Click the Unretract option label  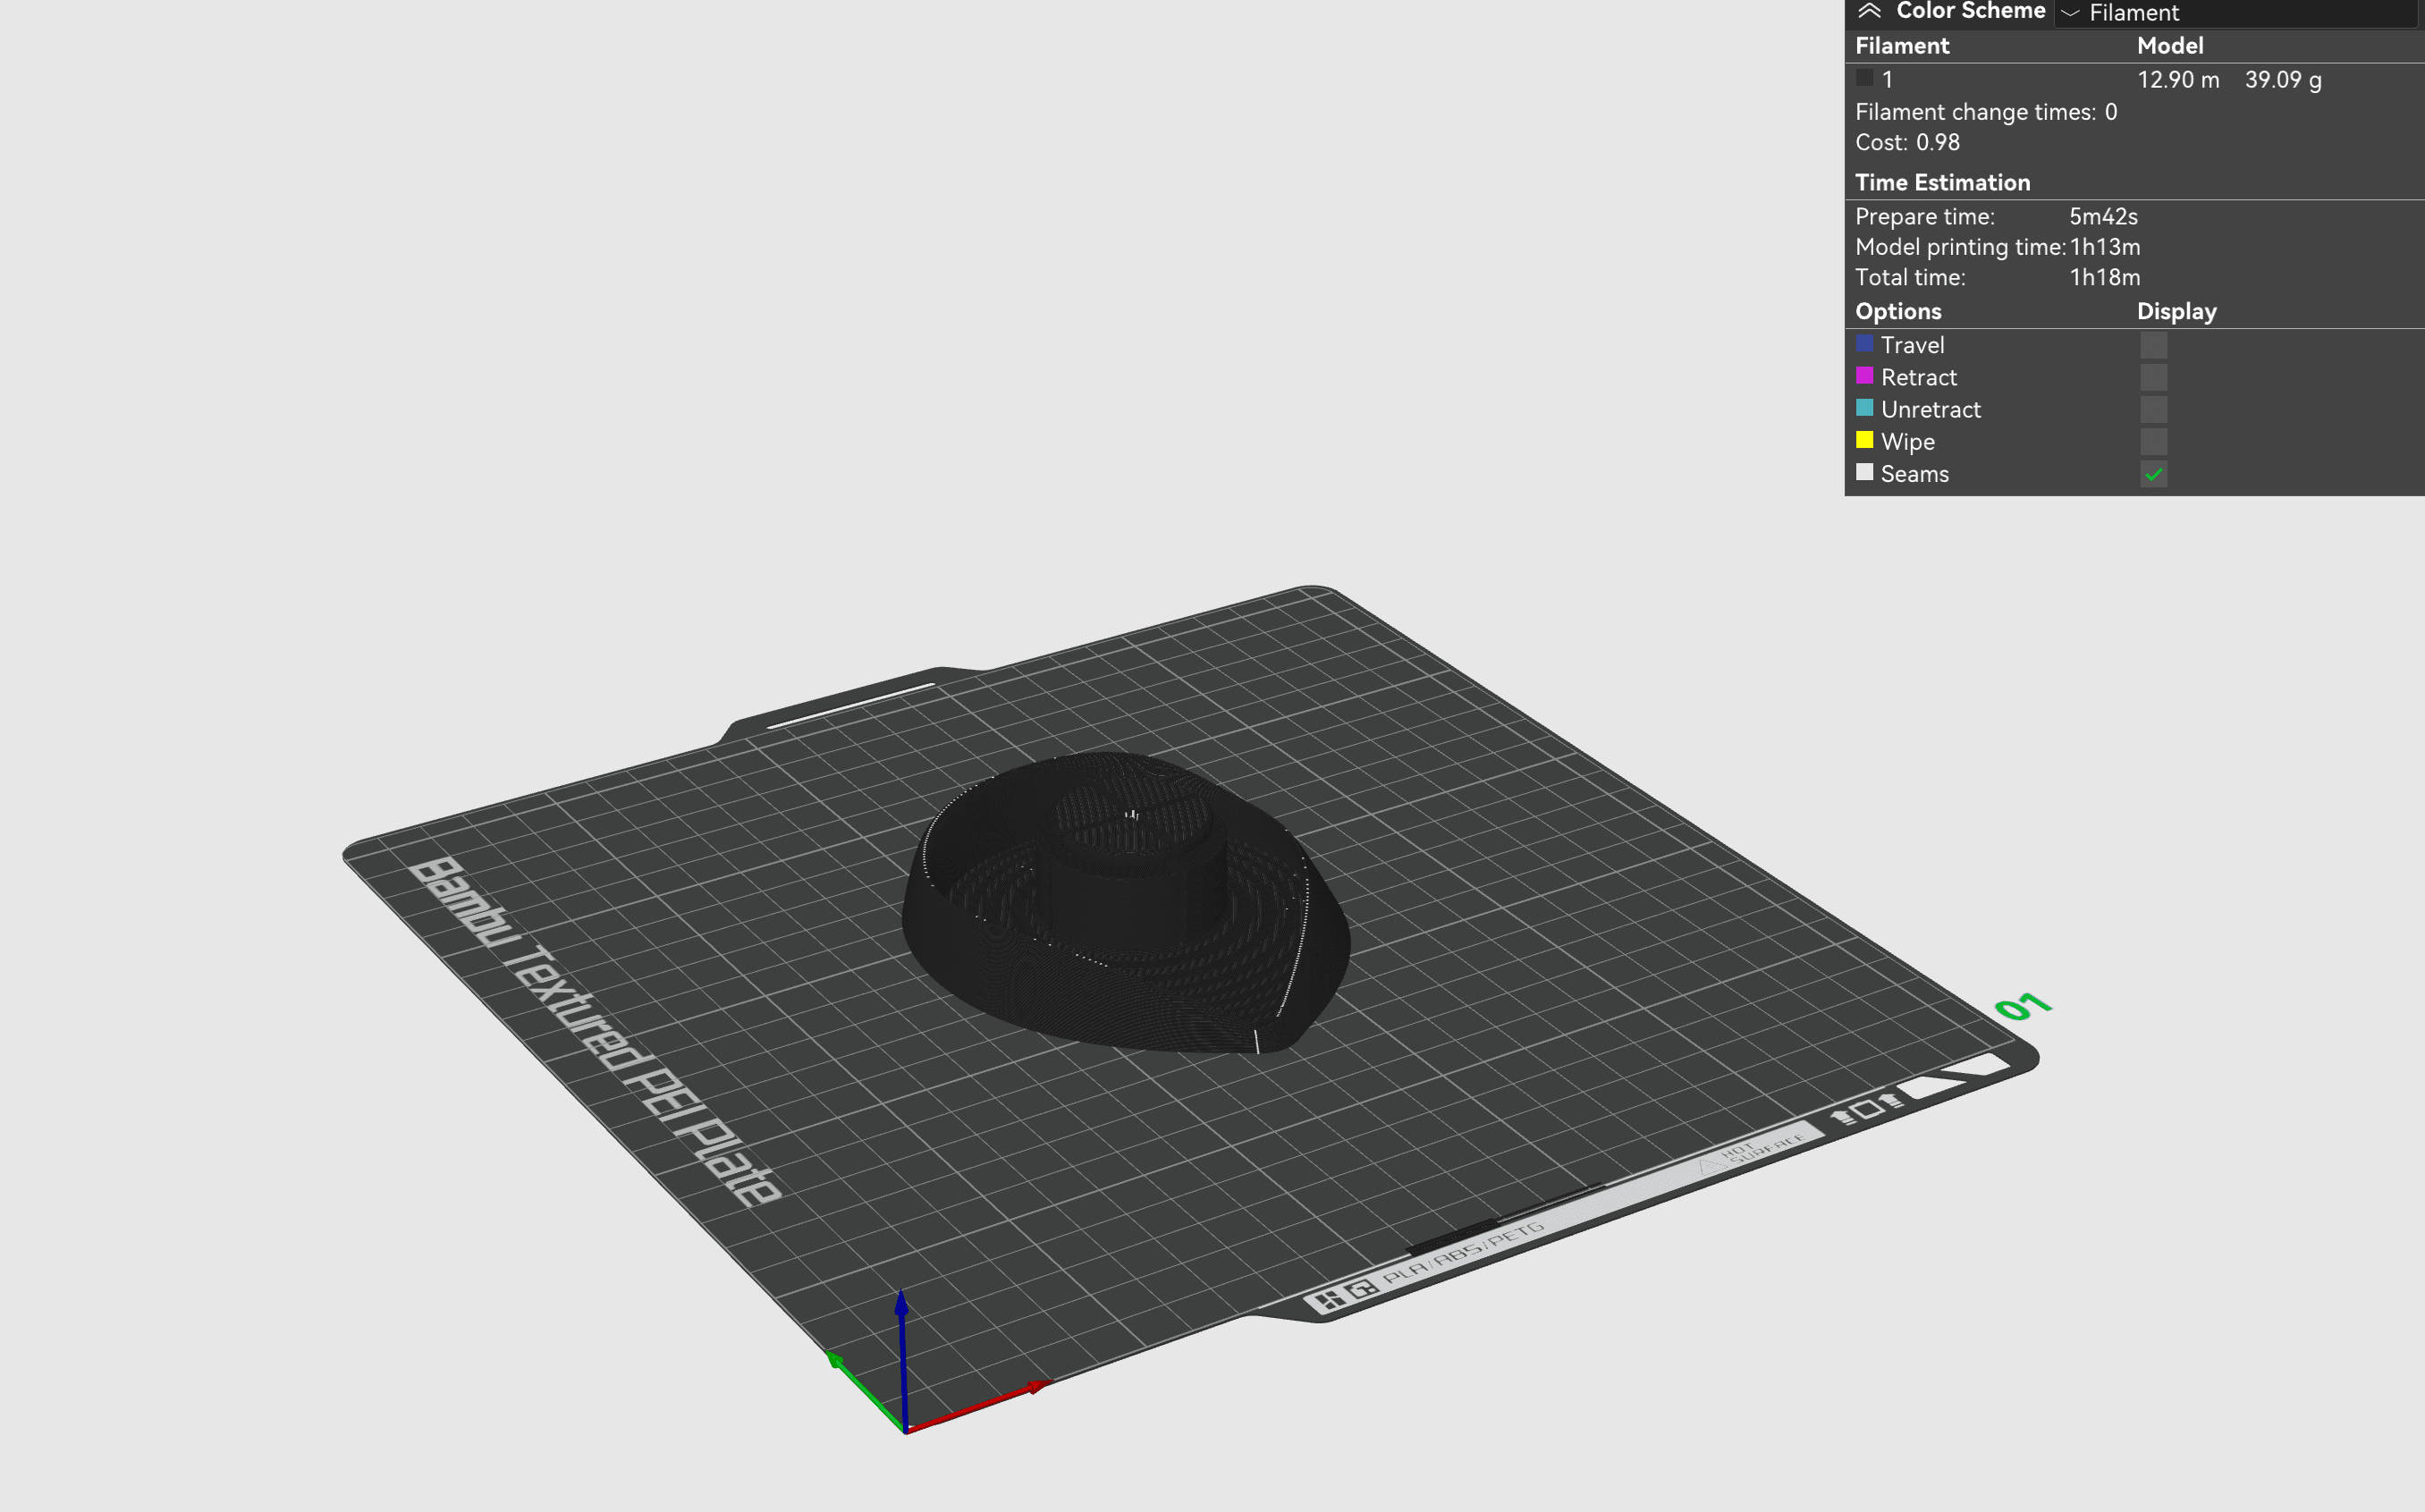[1930, 409]
